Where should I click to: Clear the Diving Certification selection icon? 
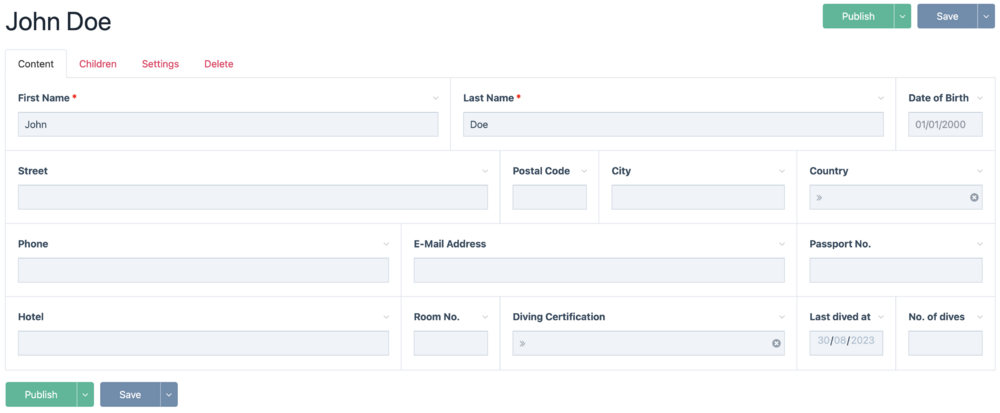[x=776, y=344]
